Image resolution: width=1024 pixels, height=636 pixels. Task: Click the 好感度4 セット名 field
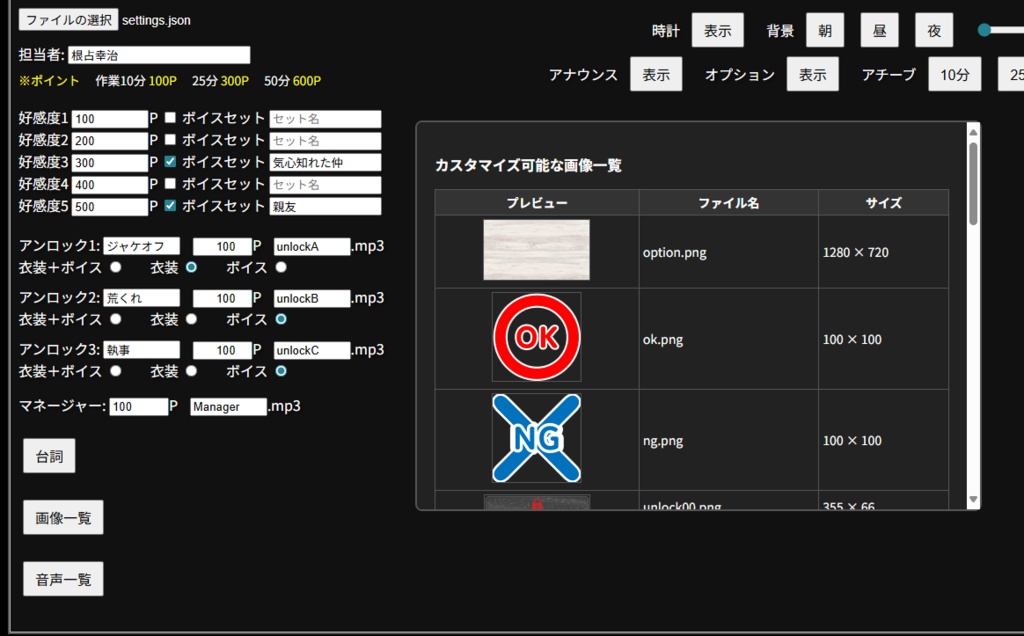[325, 185]
